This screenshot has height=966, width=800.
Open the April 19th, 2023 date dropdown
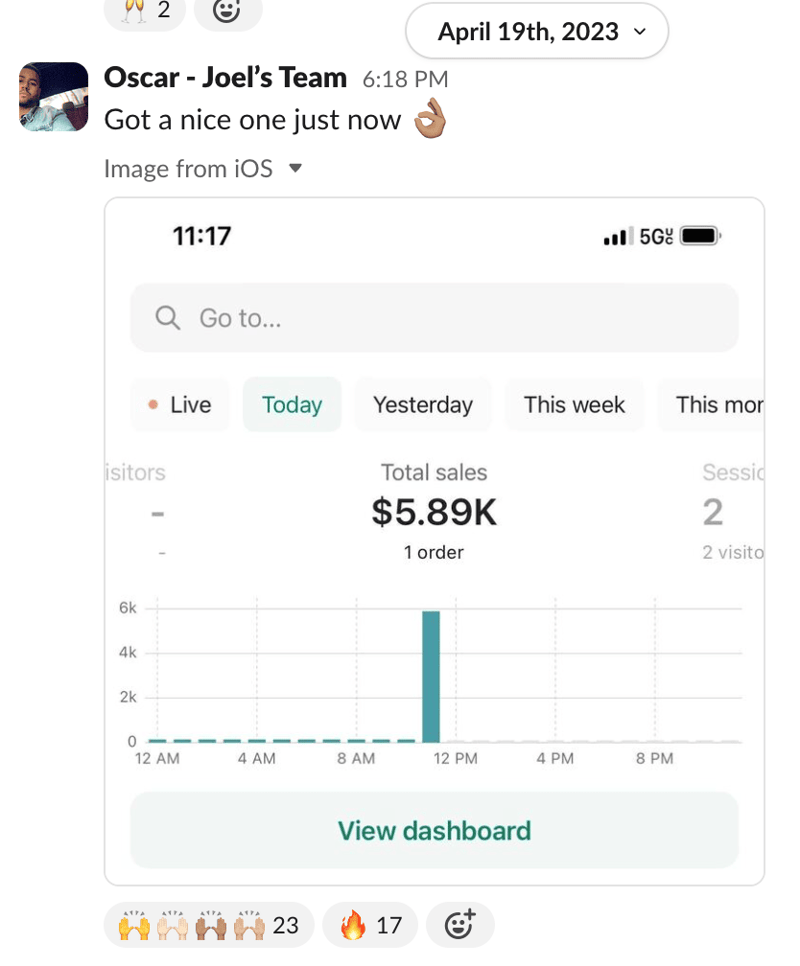click(537, 31)
